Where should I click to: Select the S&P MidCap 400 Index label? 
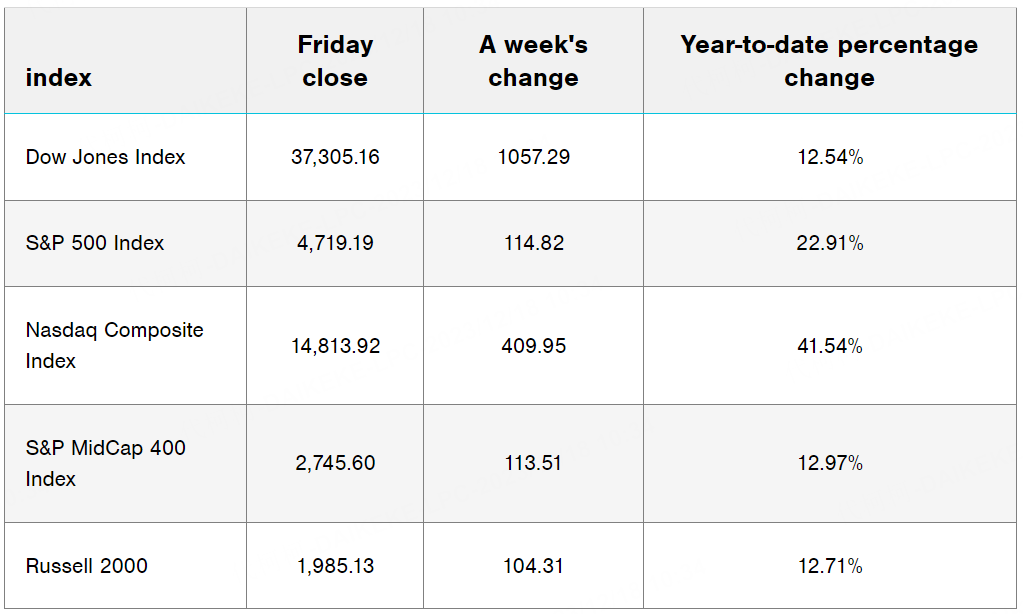[x=105, y=463]
